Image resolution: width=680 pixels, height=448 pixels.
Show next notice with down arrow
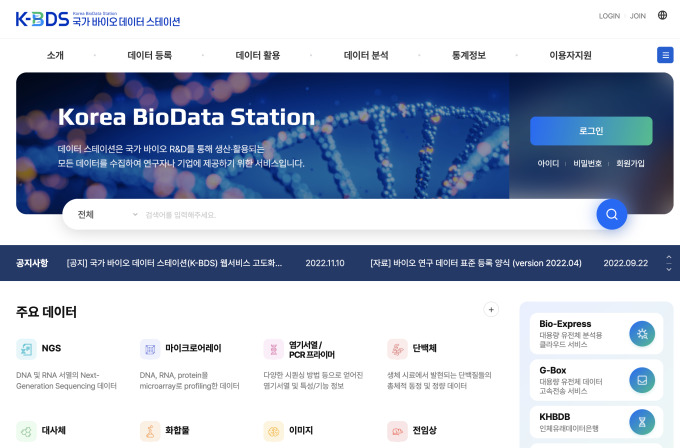click(669, 269)
